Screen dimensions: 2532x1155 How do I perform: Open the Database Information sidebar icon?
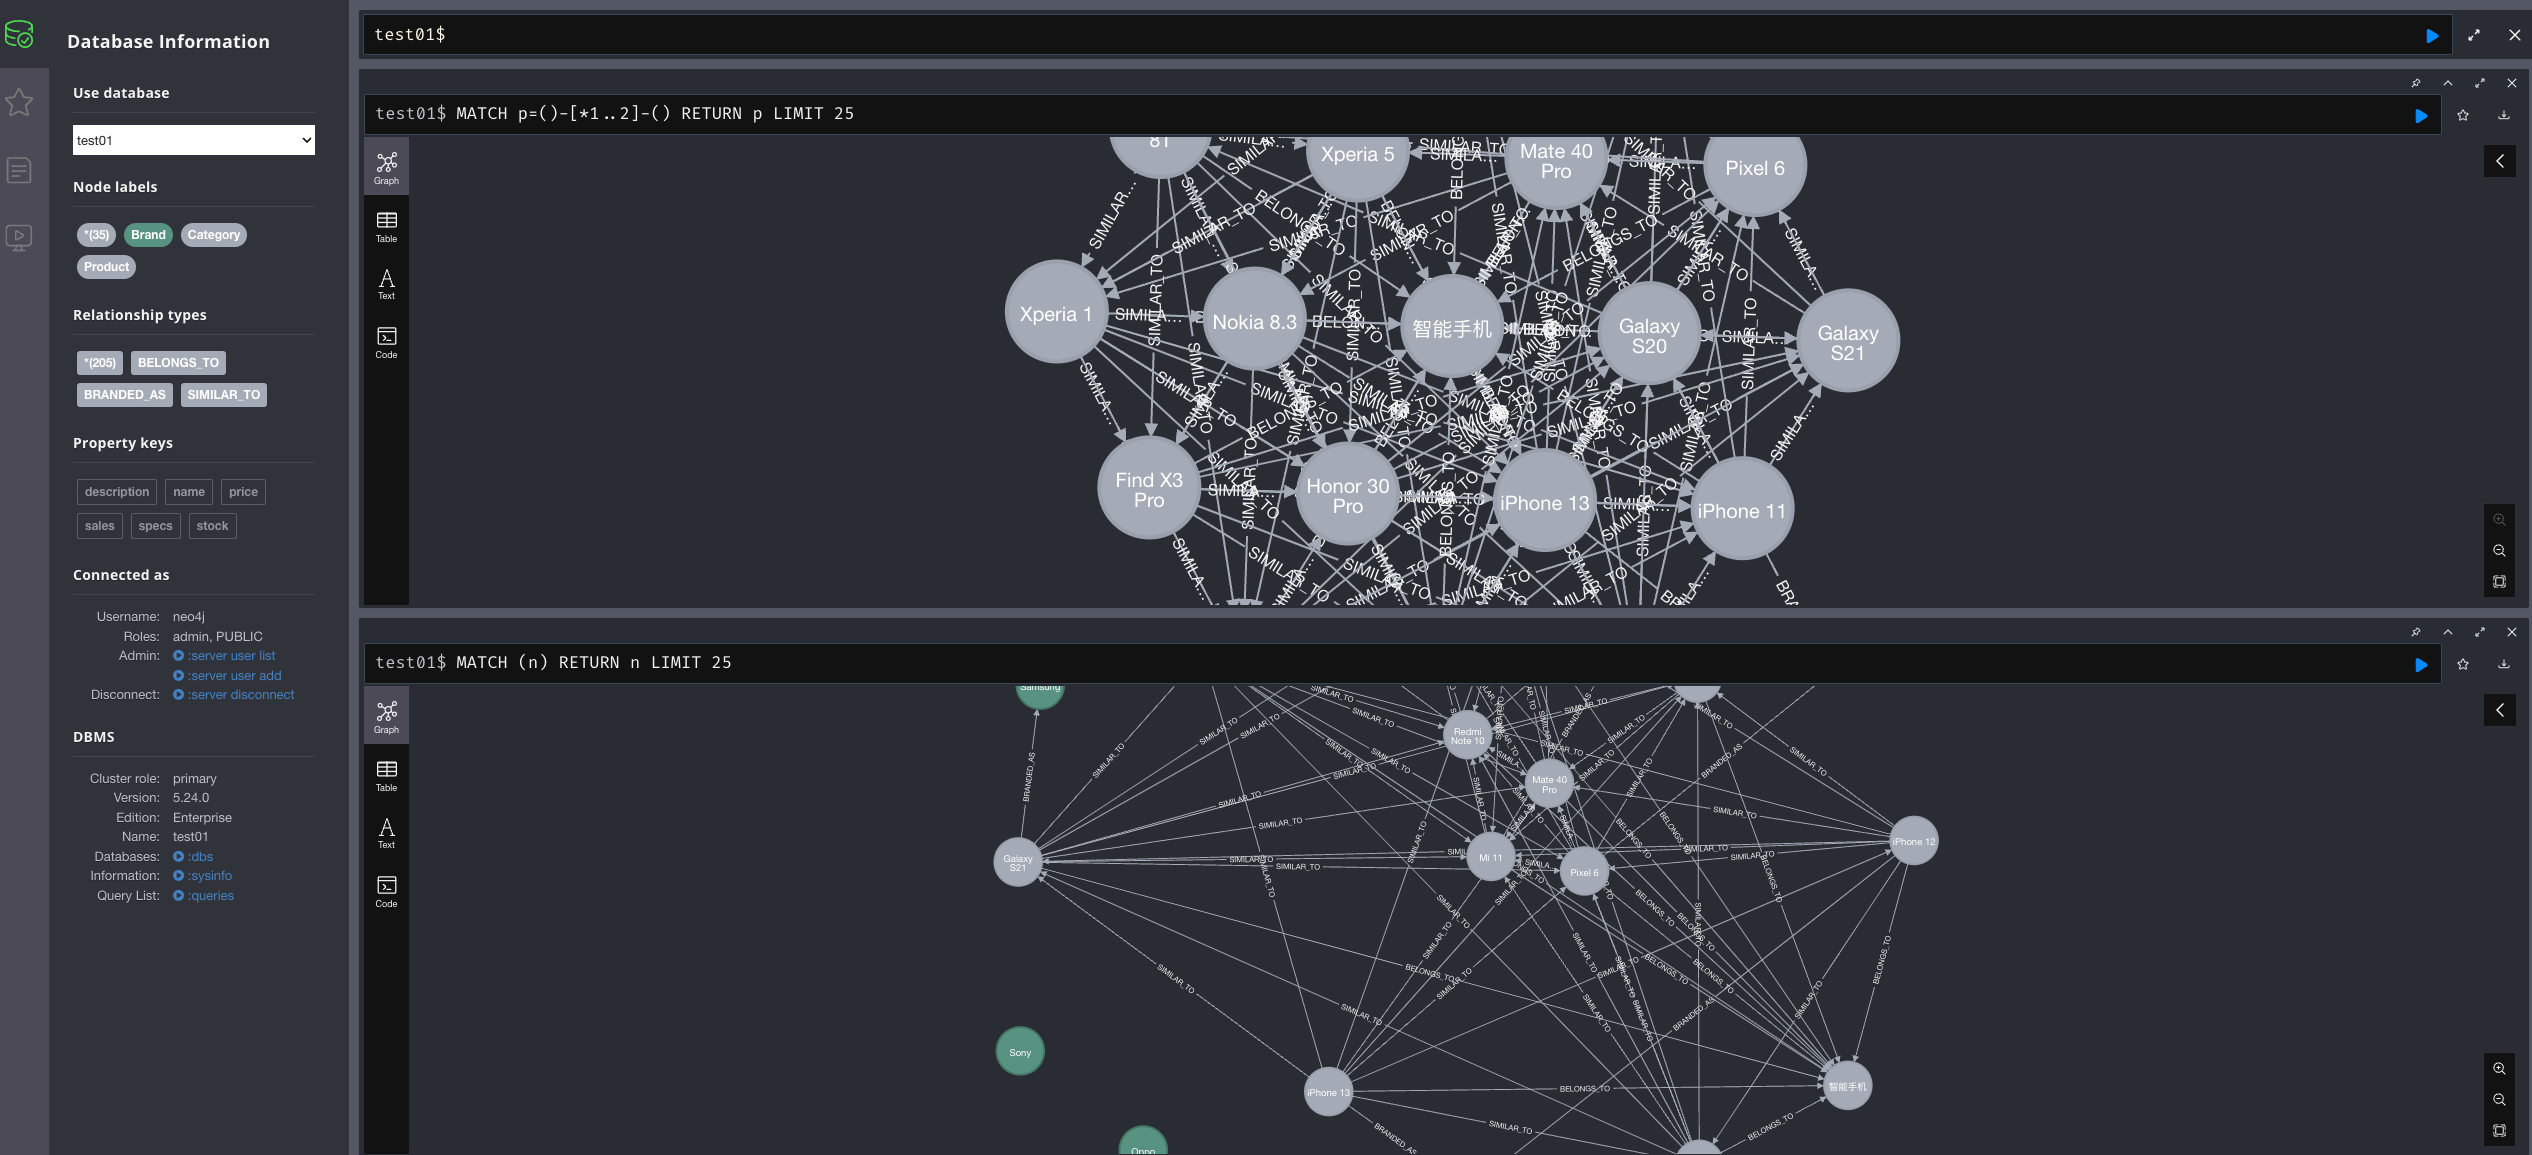(19, 35)
